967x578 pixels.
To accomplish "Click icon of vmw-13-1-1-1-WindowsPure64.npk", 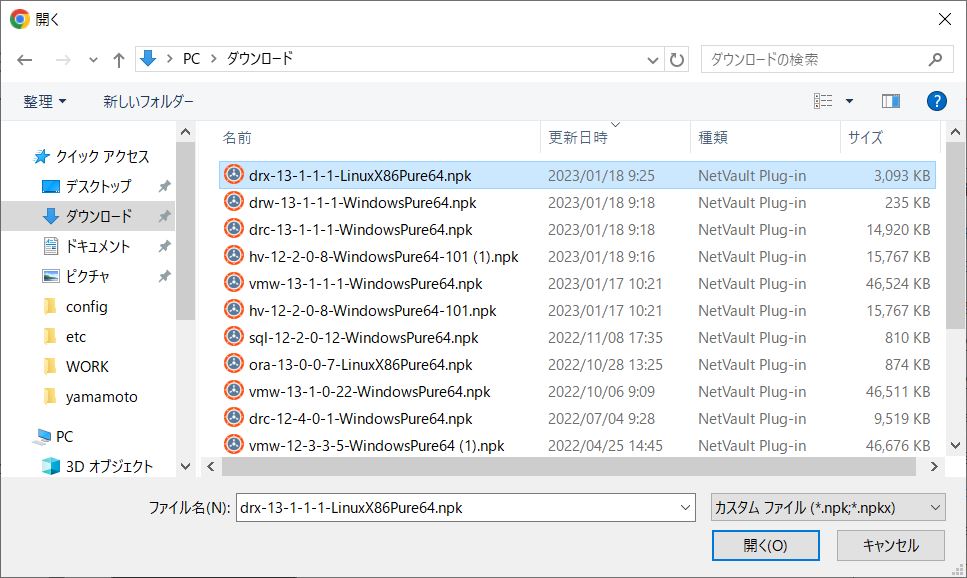I will [x=234, y=283].
